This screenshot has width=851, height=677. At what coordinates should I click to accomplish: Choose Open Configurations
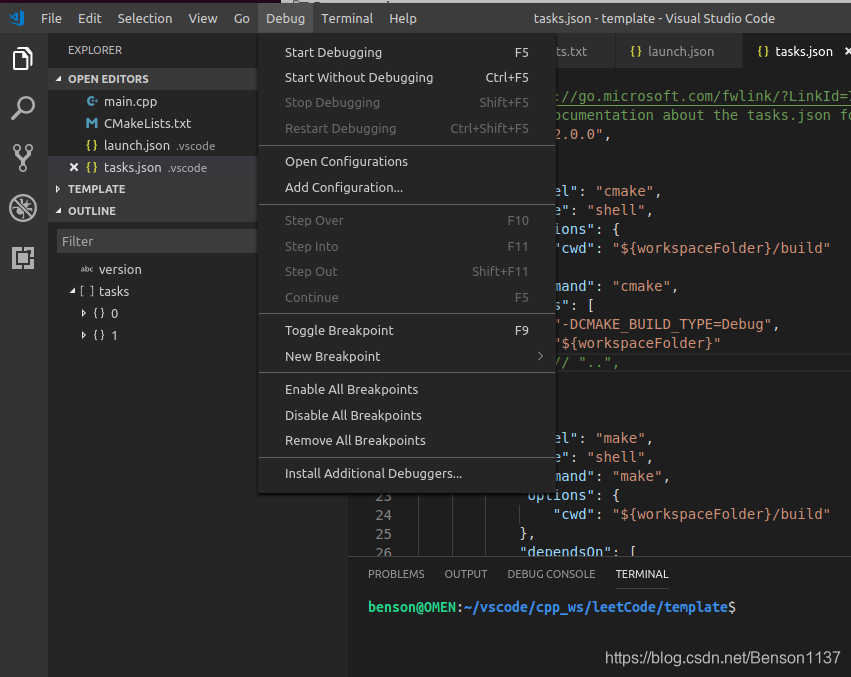(x=407, y=162)
